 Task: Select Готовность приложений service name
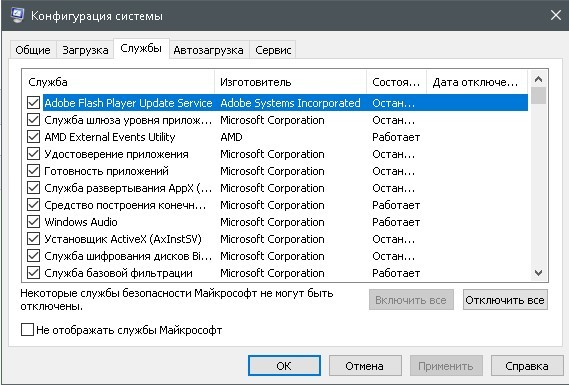pos(106,171)
